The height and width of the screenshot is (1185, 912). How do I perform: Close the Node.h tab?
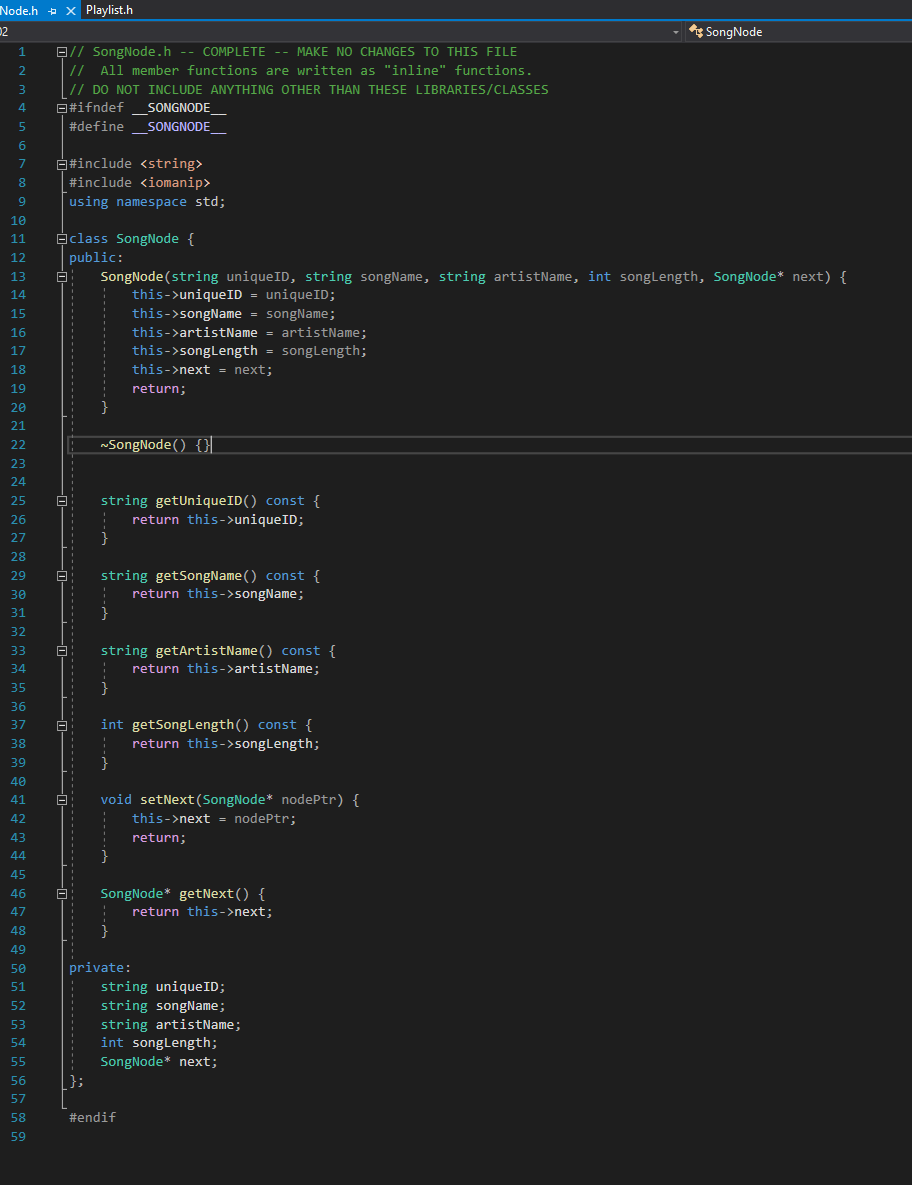click(70, 10)
